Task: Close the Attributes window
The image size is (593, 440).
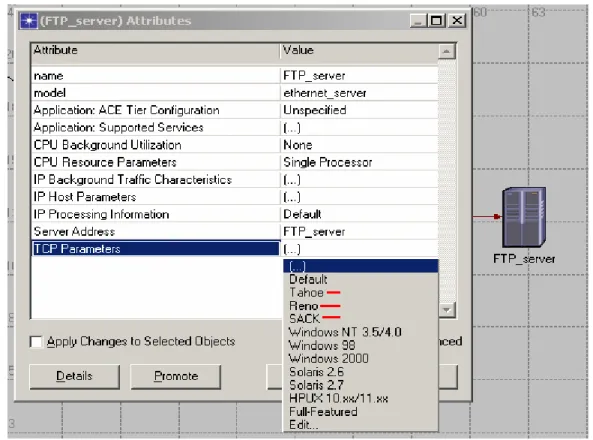Action: pos(457,20)
